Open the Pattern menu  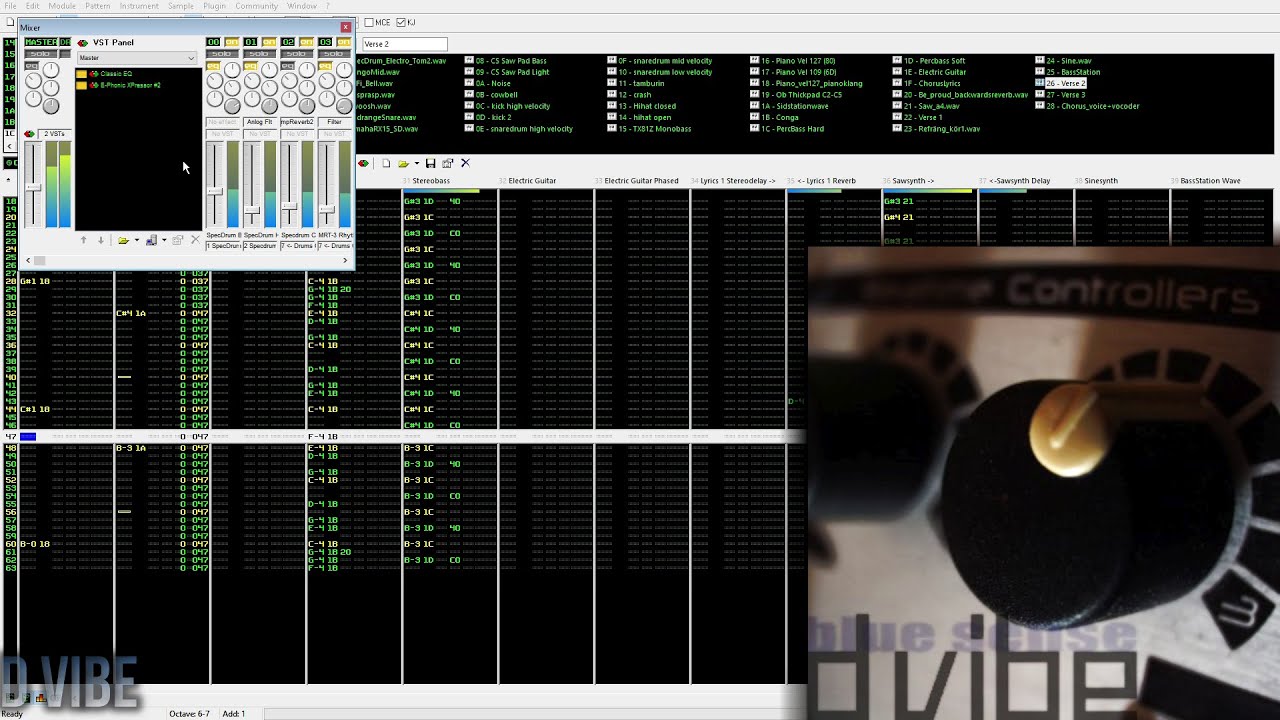point(98,6)
